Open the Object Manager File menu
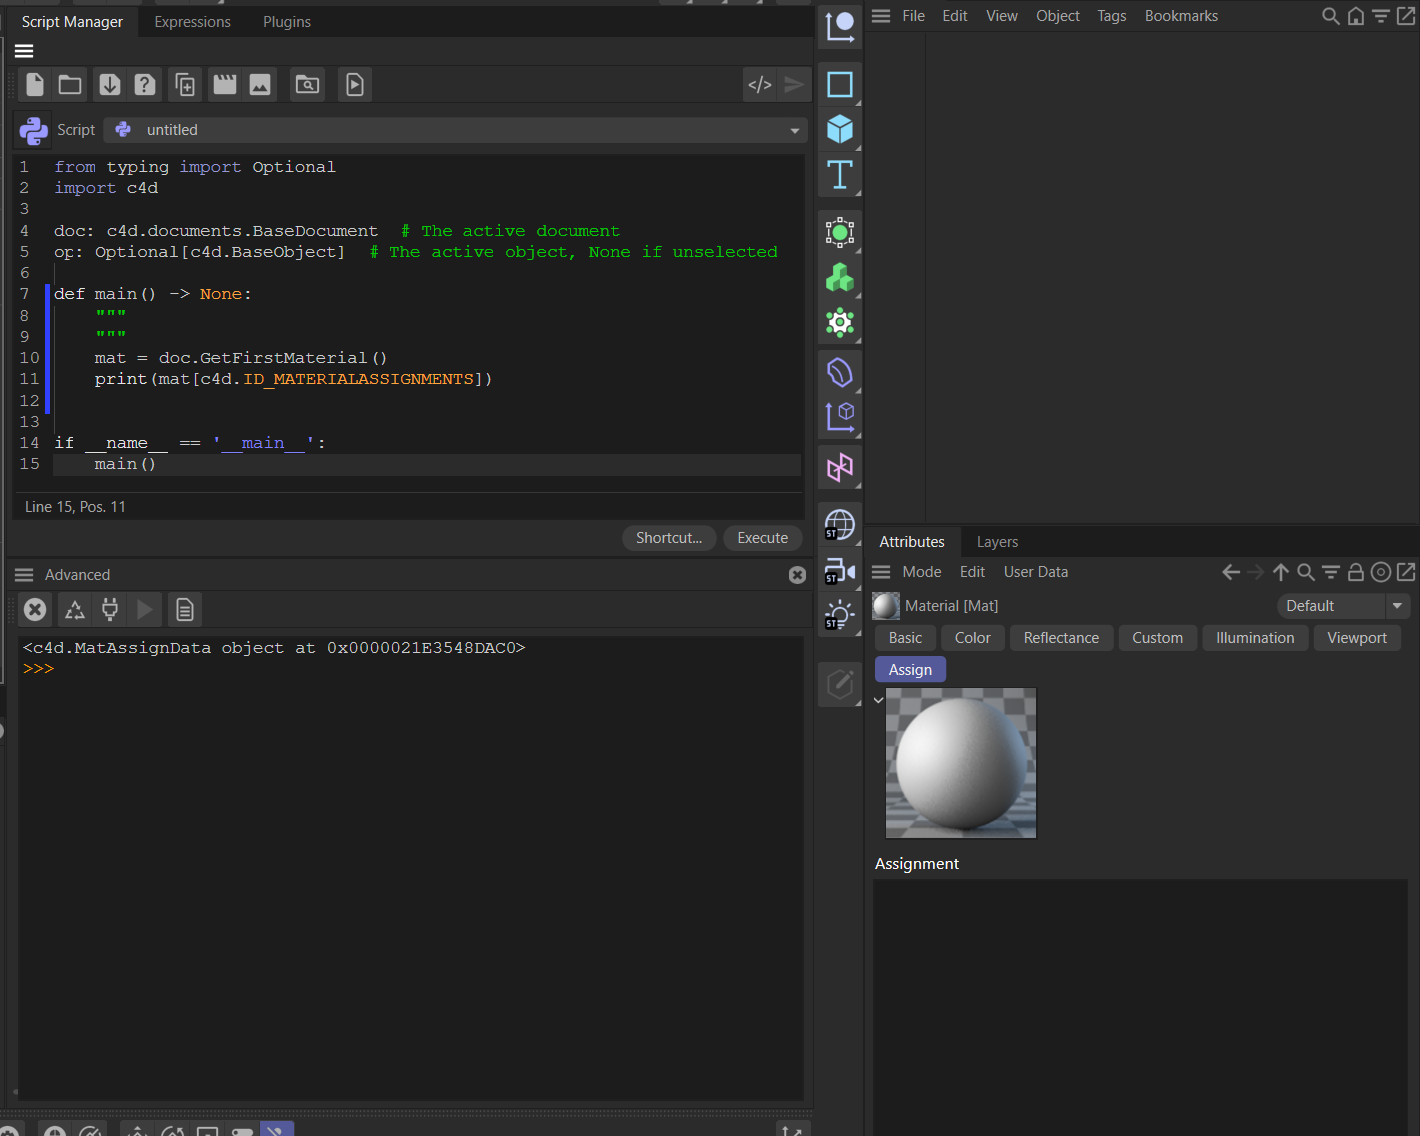 pos(913,16)
